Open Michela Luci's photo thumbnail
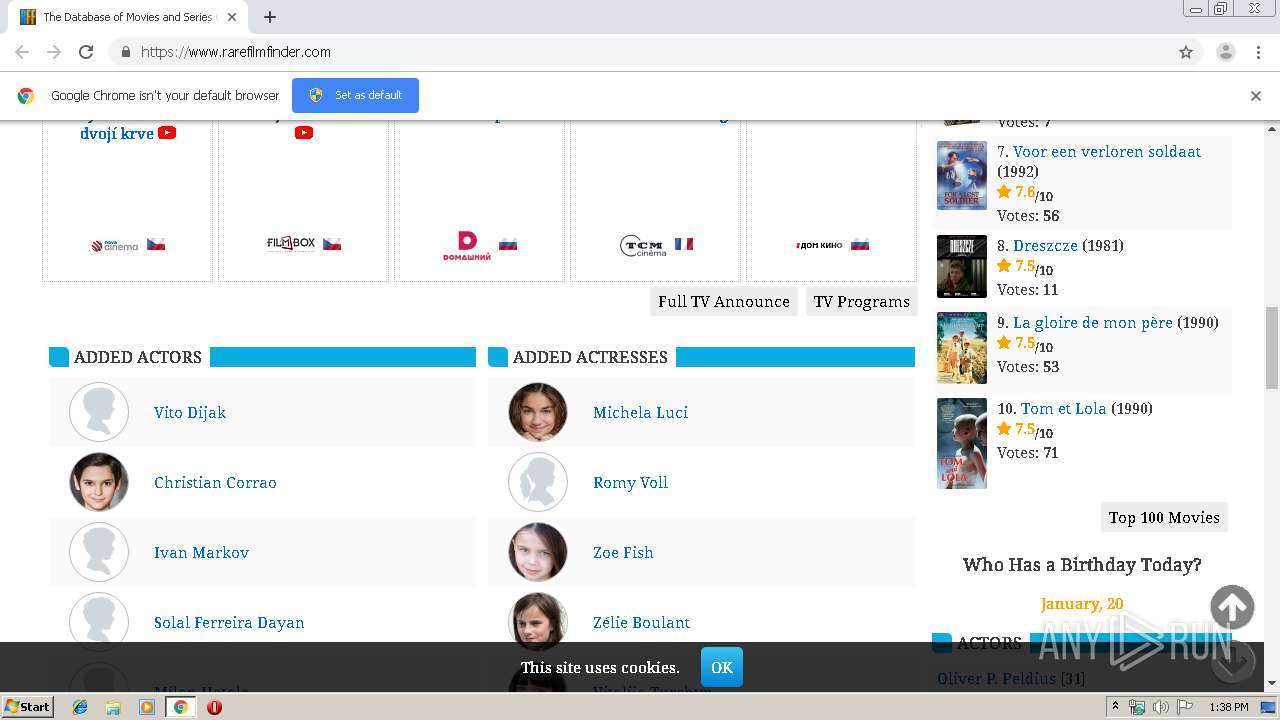 click(x=538, y=412)
